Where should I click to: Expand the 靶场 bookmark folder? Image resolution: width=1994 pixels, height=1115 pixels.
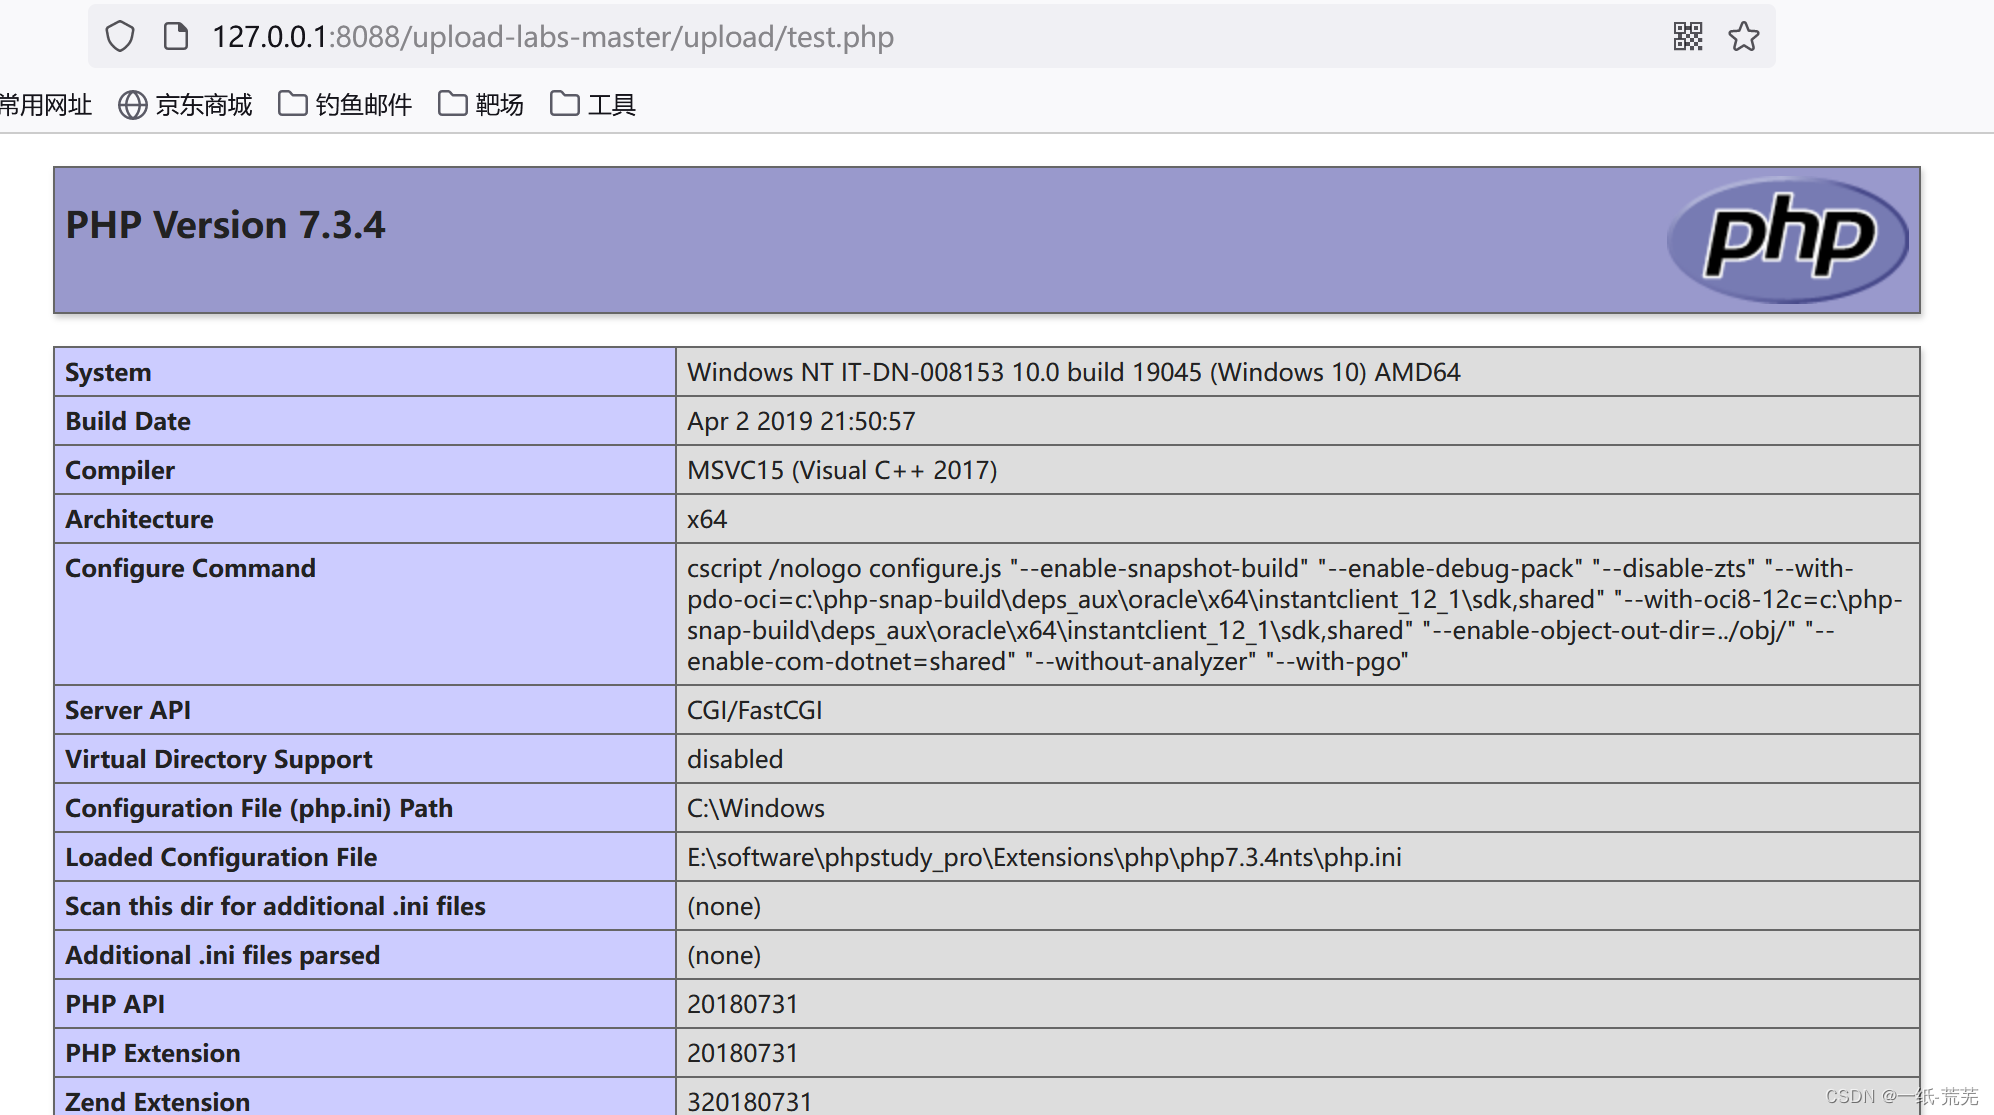pyautogui.click(x=499, y=105)
